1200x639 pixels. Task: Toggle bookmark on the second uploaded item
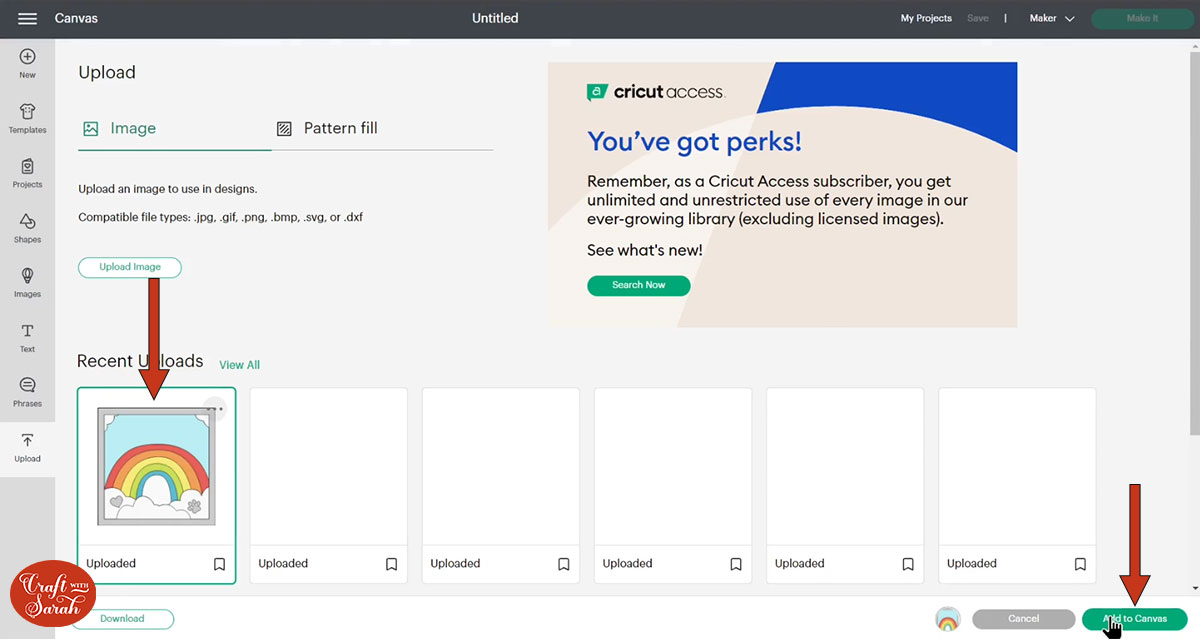pyautogui.click(x=392, y=564)
